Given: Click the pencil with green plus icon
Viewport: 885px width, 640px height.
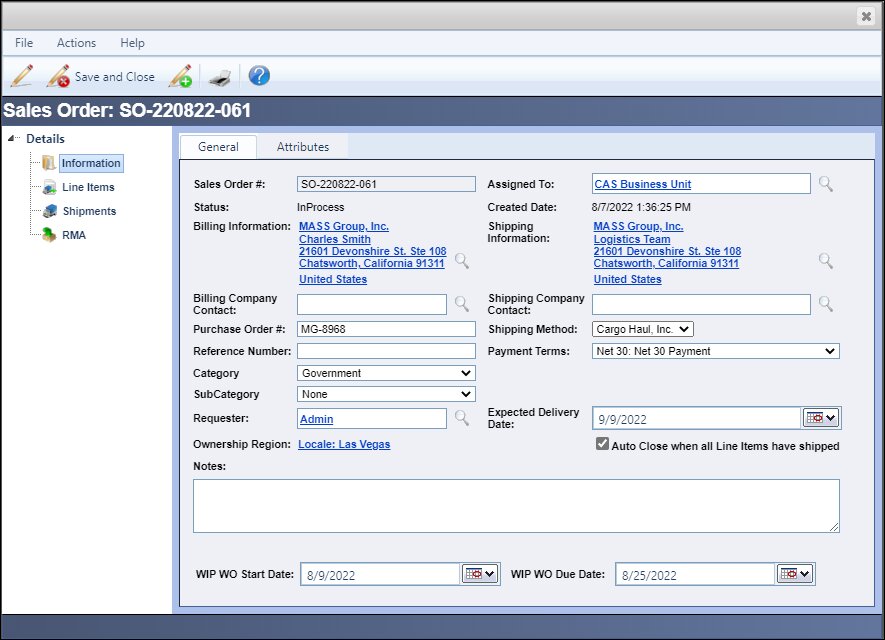Looking at the screenshot, I should click(x=181, y=76).
